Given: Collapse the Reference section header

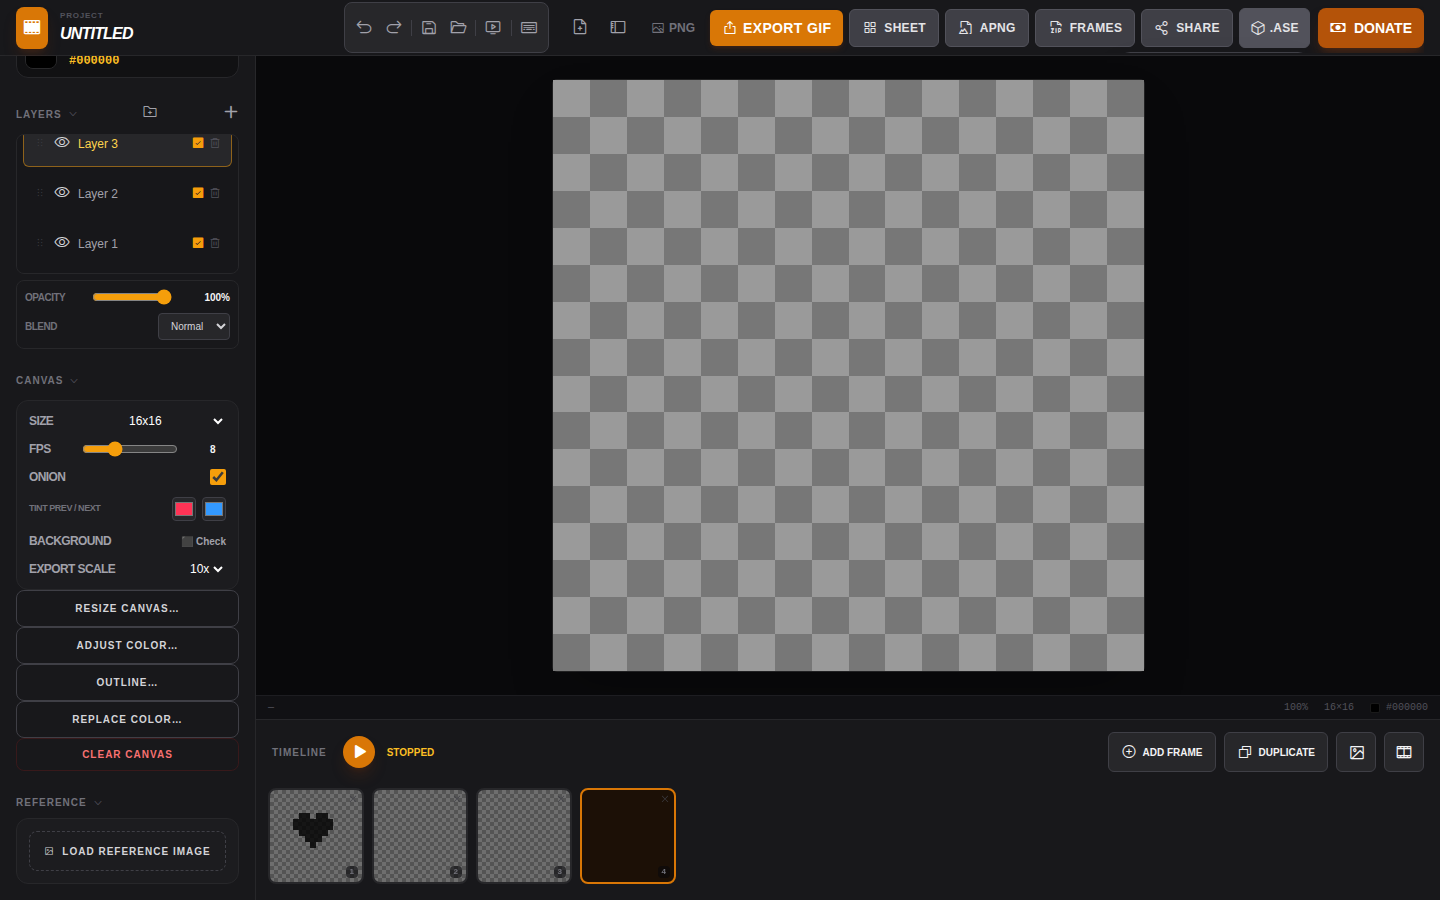Looking at the screenshot, I should [59, 802].
